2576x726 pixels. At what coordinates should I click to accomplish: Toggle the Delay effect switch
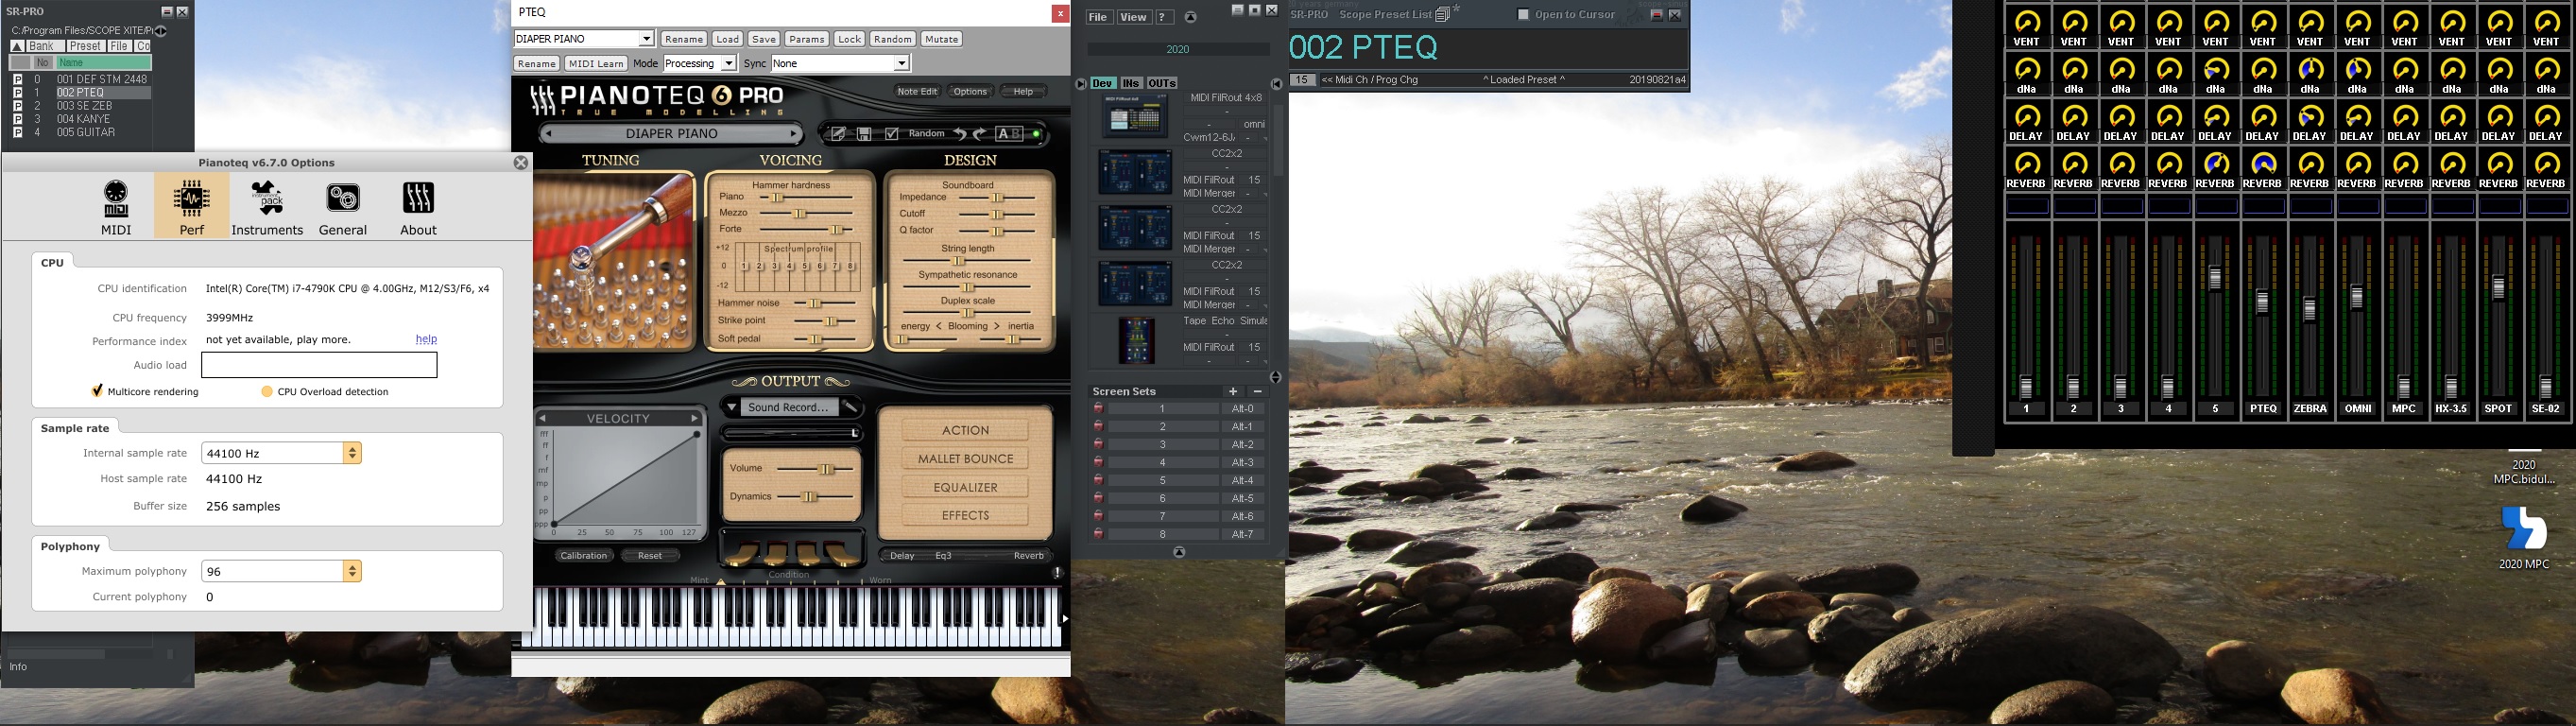point(902,555)
